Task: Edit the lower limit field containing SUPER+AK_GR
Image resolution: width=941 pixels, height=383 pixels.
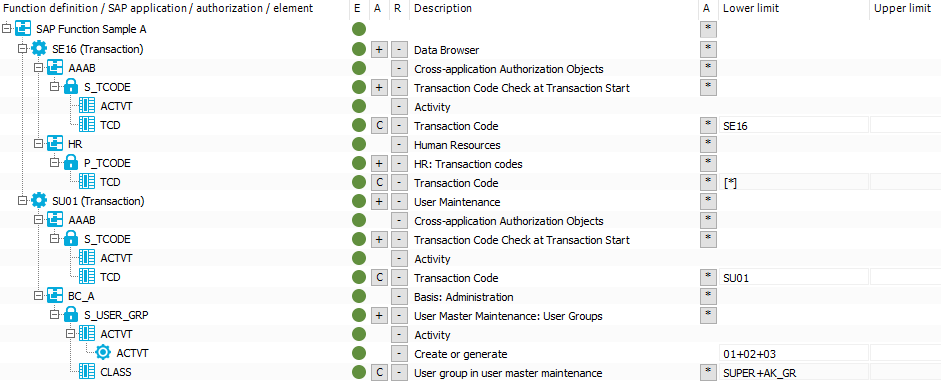Action: [793, 373]
